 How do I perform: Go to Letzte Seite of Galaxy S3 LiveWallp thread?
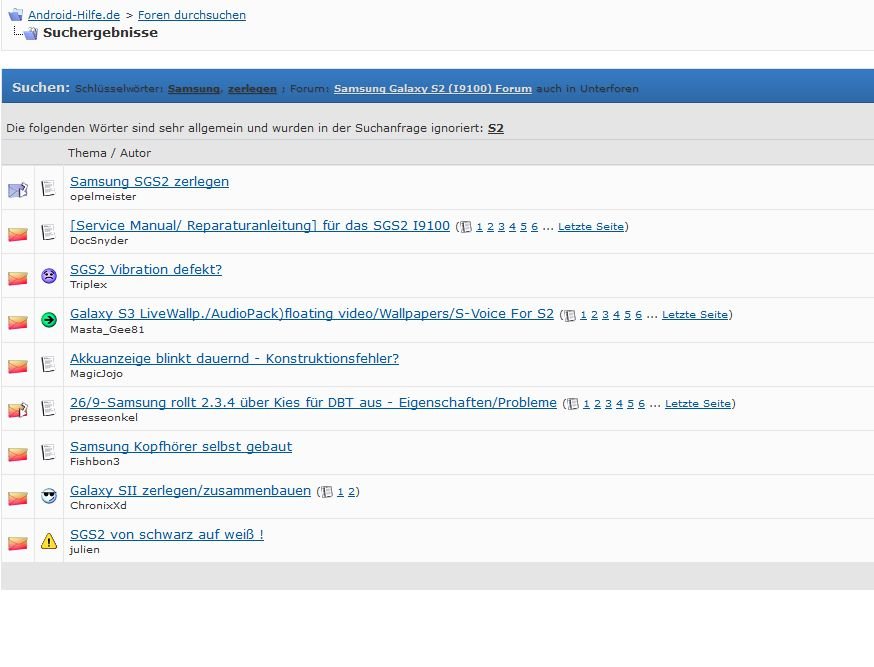pyautogui.click(x=695, y=315)
